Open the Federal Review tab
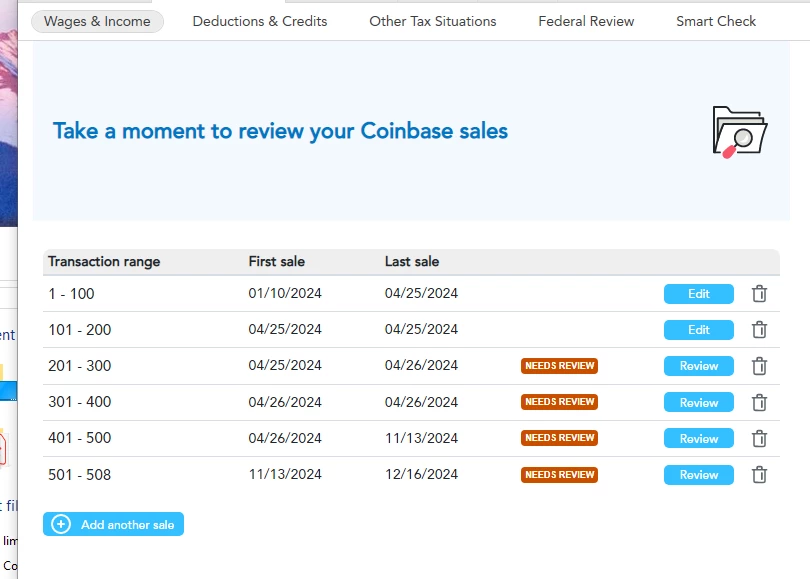The width and height of the screenshot is (810, 579). [x=586, y=21]
